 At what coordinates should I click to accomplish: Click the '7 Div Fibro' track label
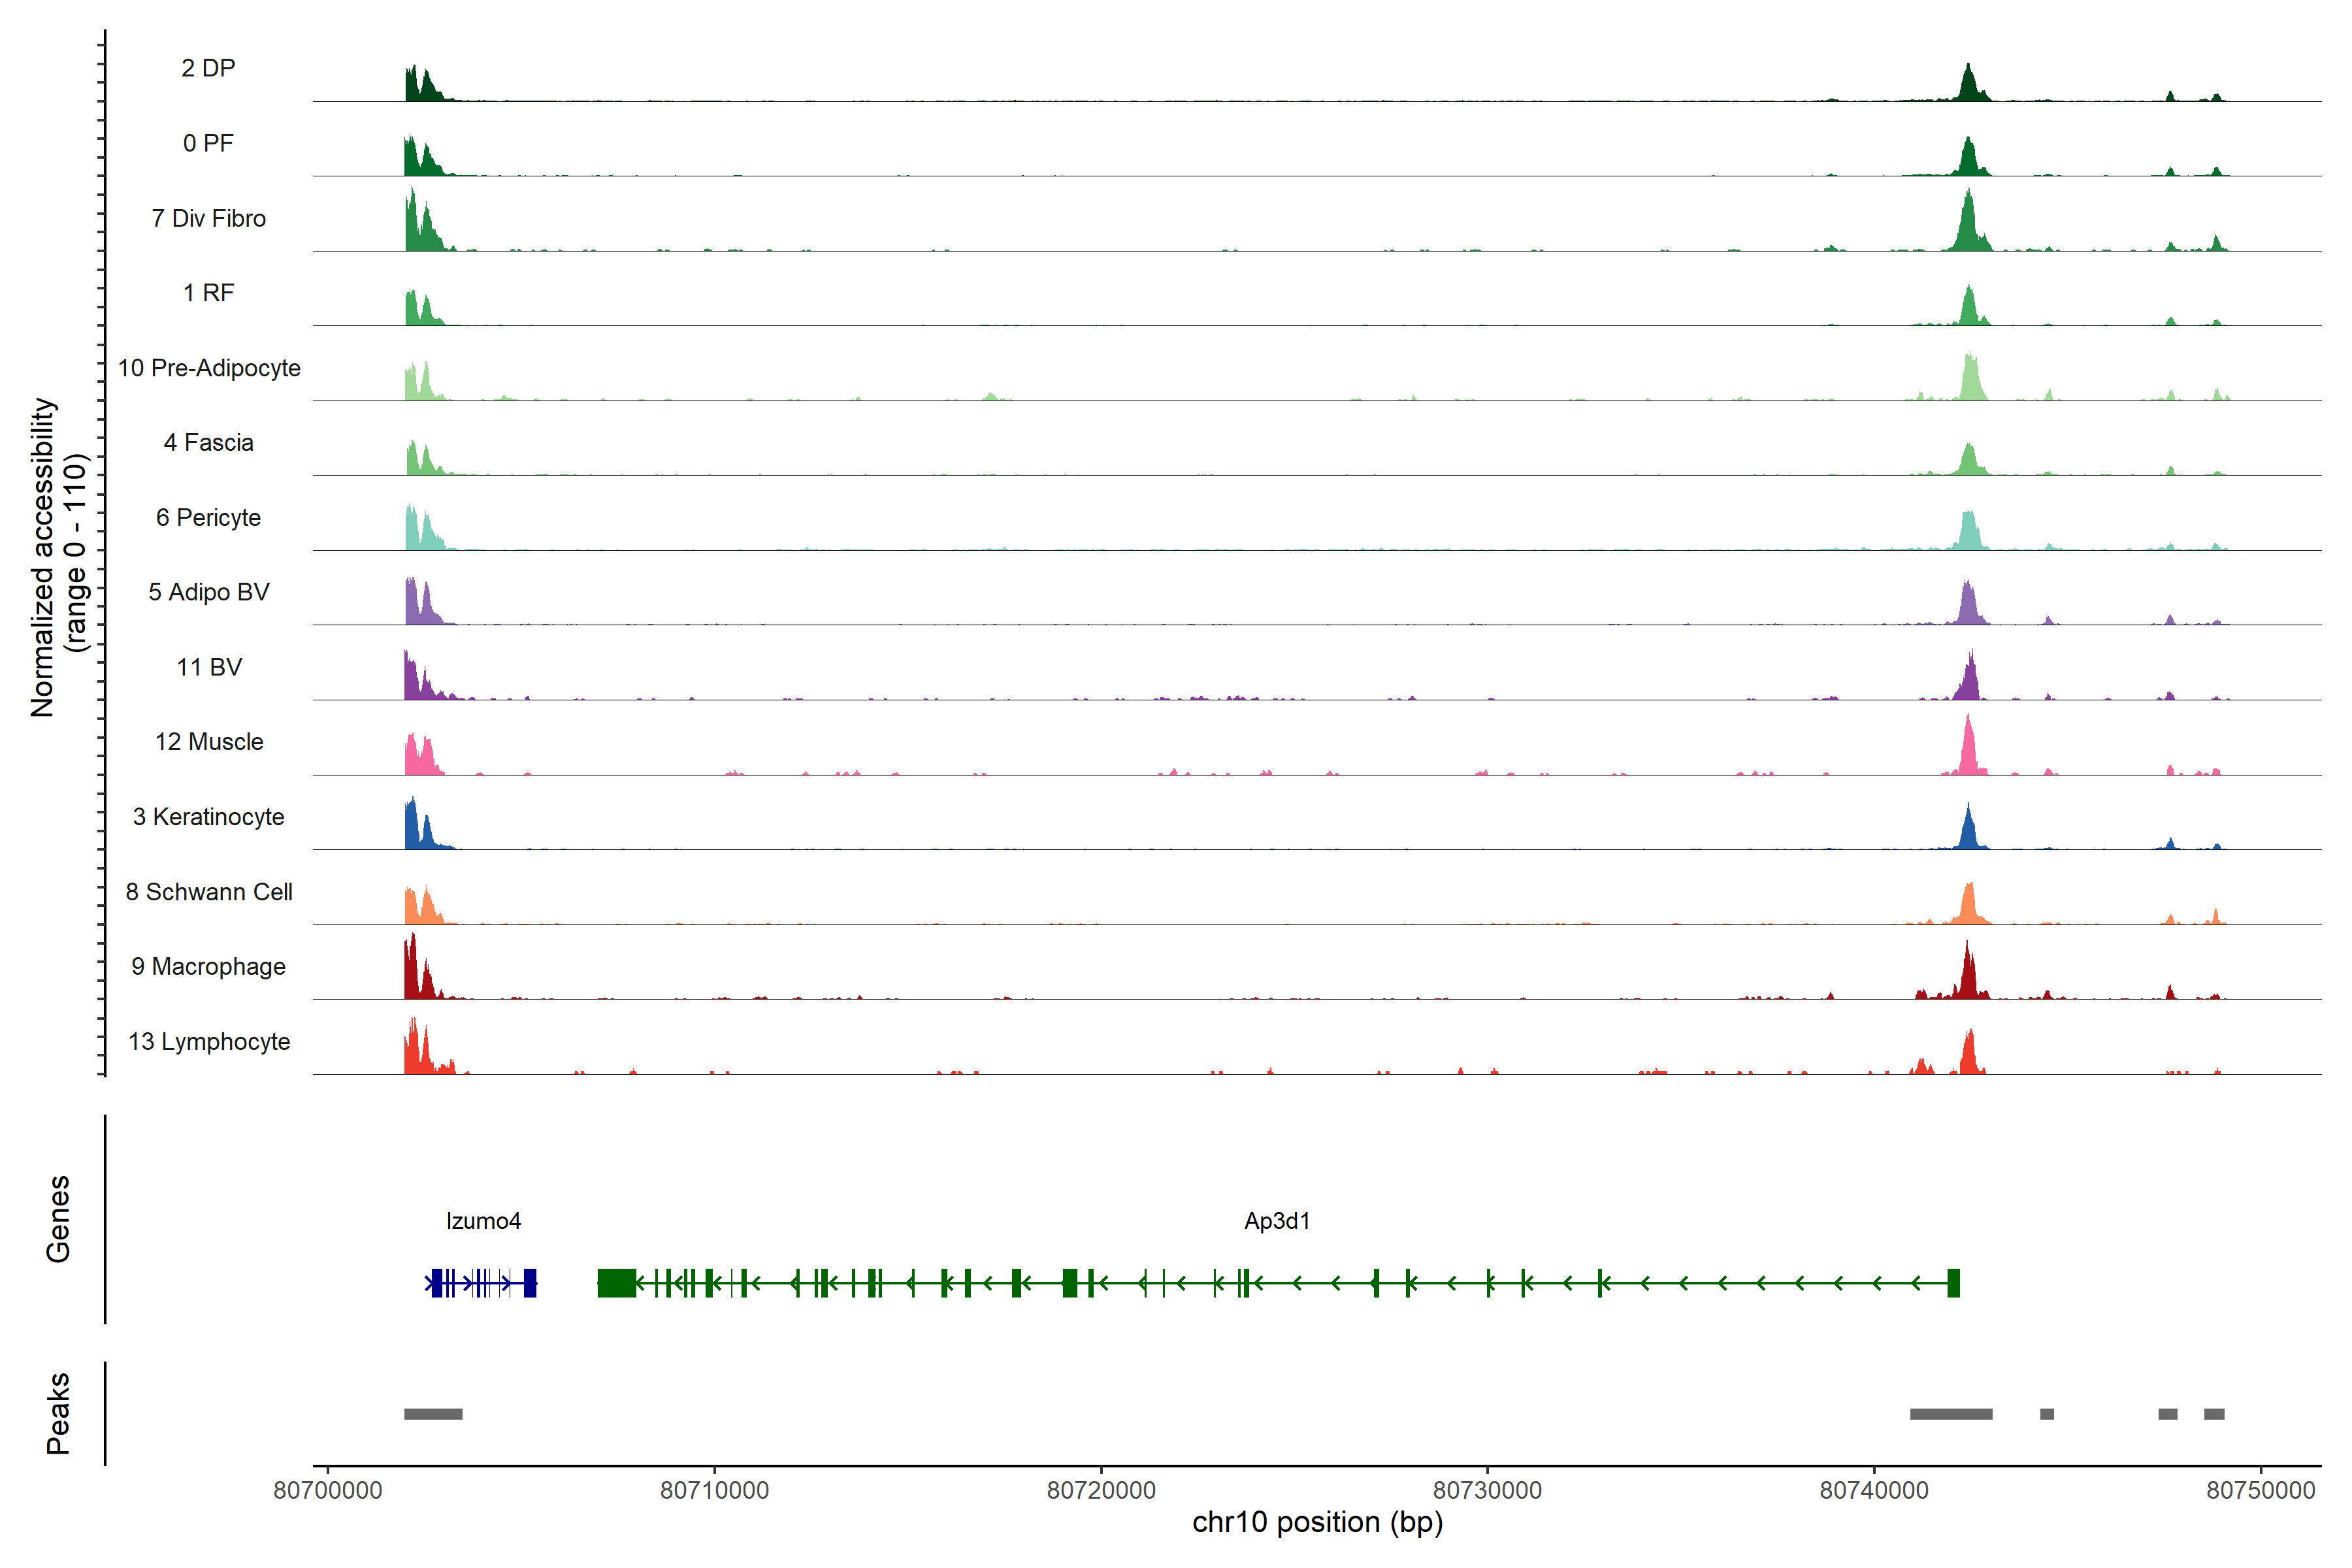point(208,218)
